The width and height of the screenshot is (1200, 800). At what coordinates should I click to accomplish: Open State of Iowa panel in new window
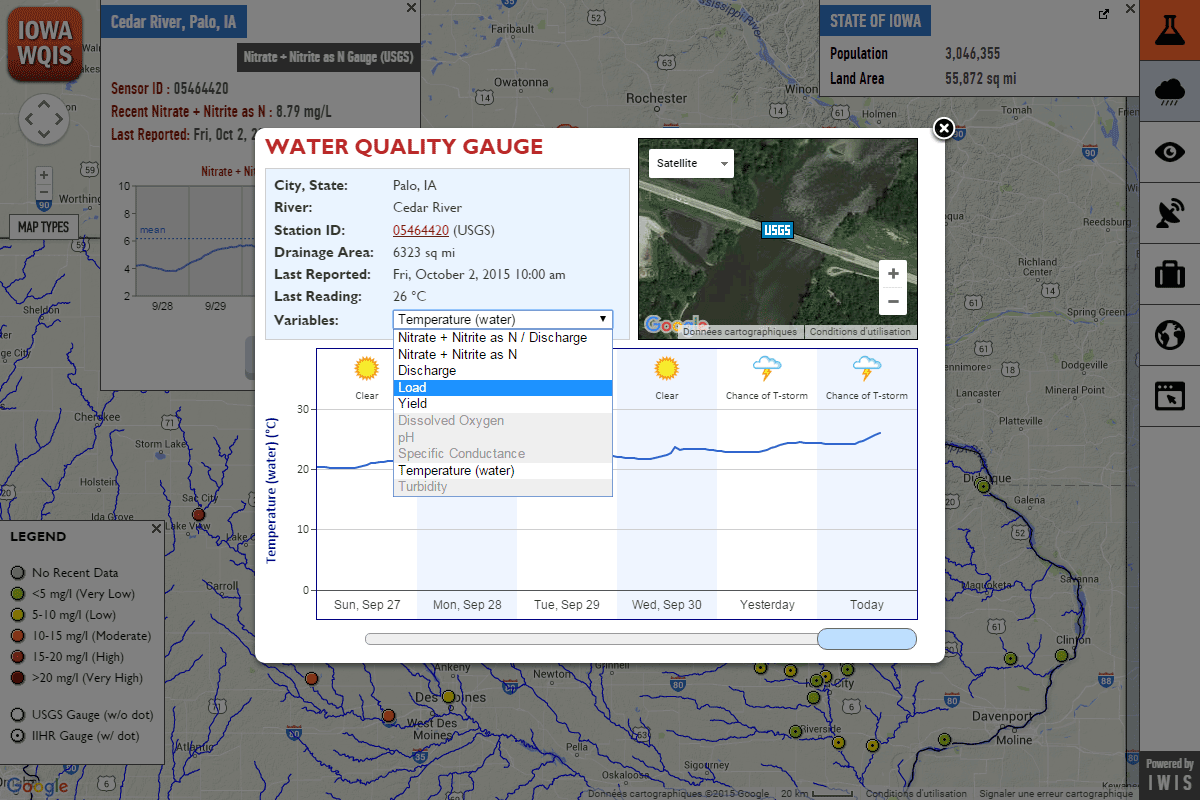tap(1104, 14)
